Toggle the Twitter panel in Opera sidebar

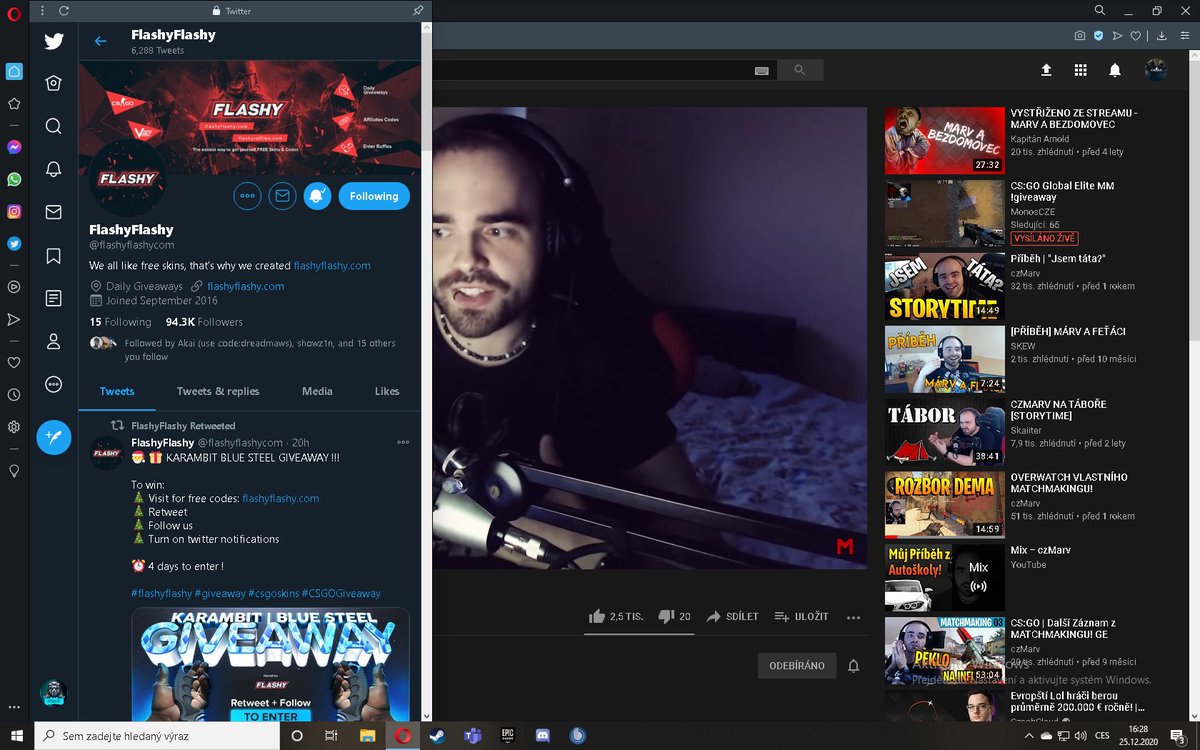coord(14,243)
